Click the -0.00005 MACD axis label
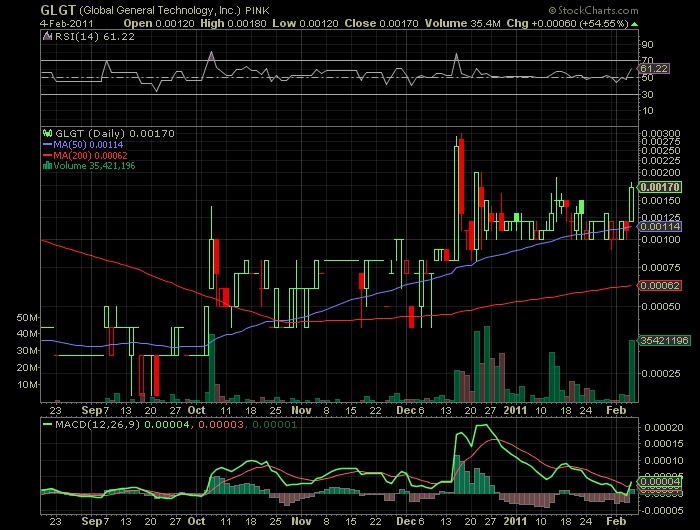 pyautogui.click(x=662, y=510)
